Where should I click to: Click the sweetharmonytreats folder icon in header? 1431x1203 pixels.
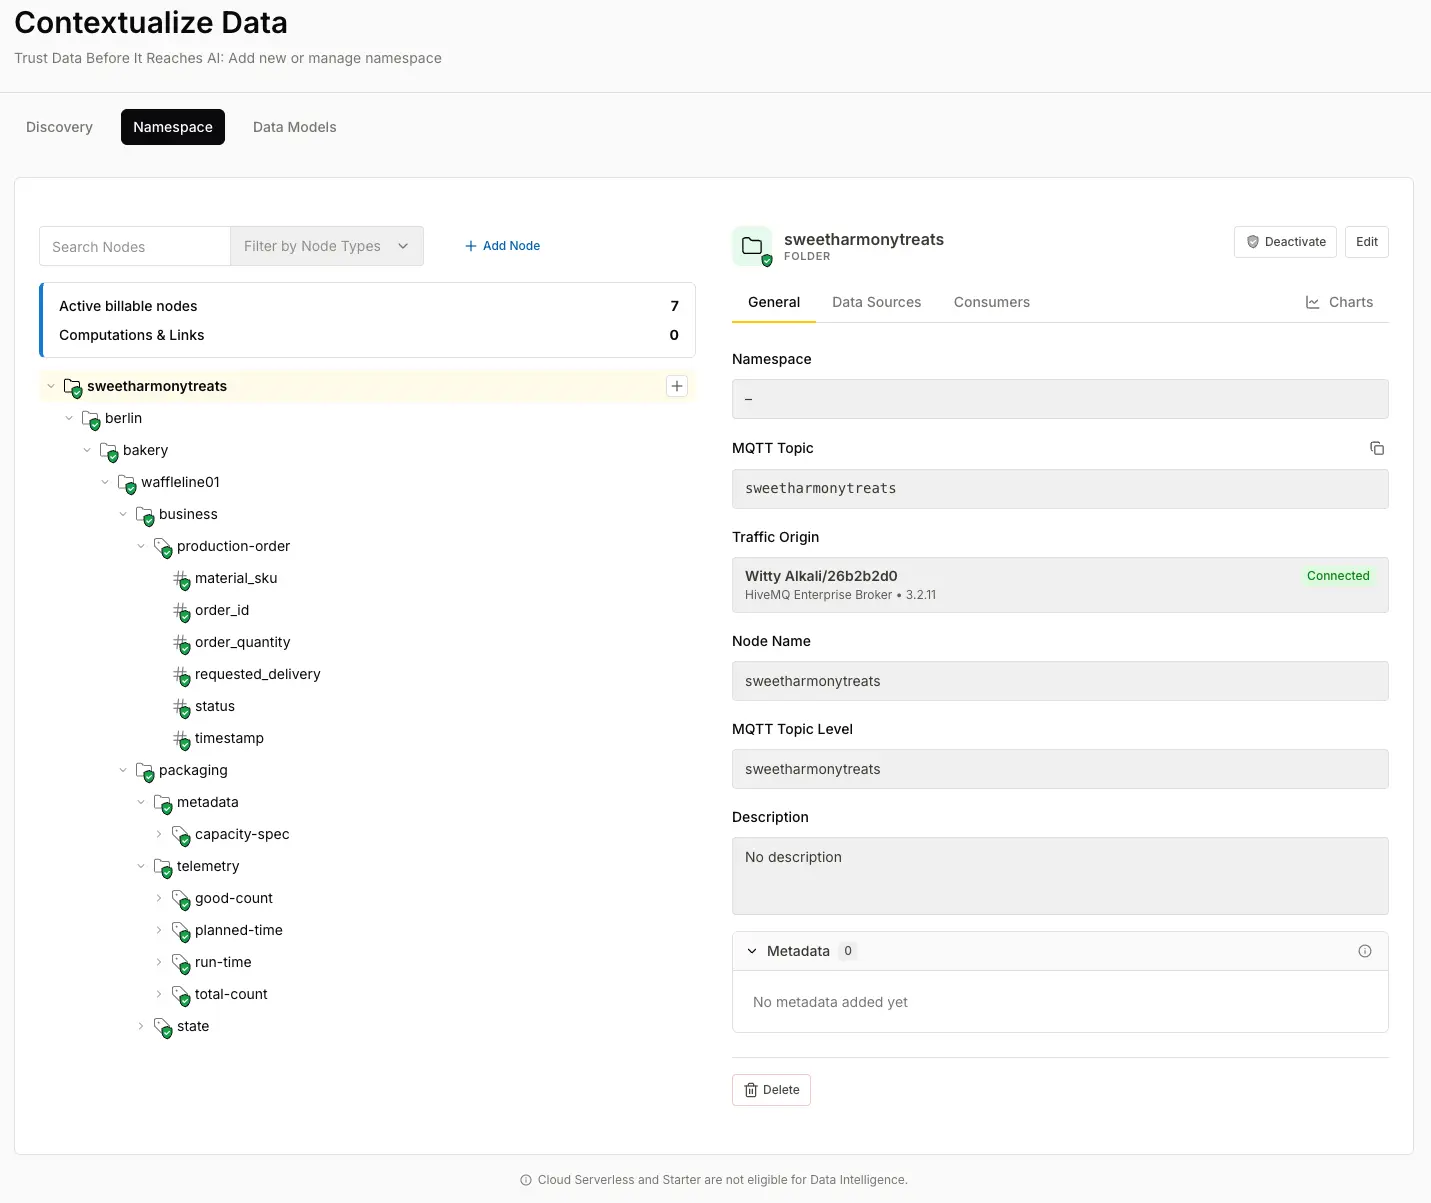click(752, 246)
